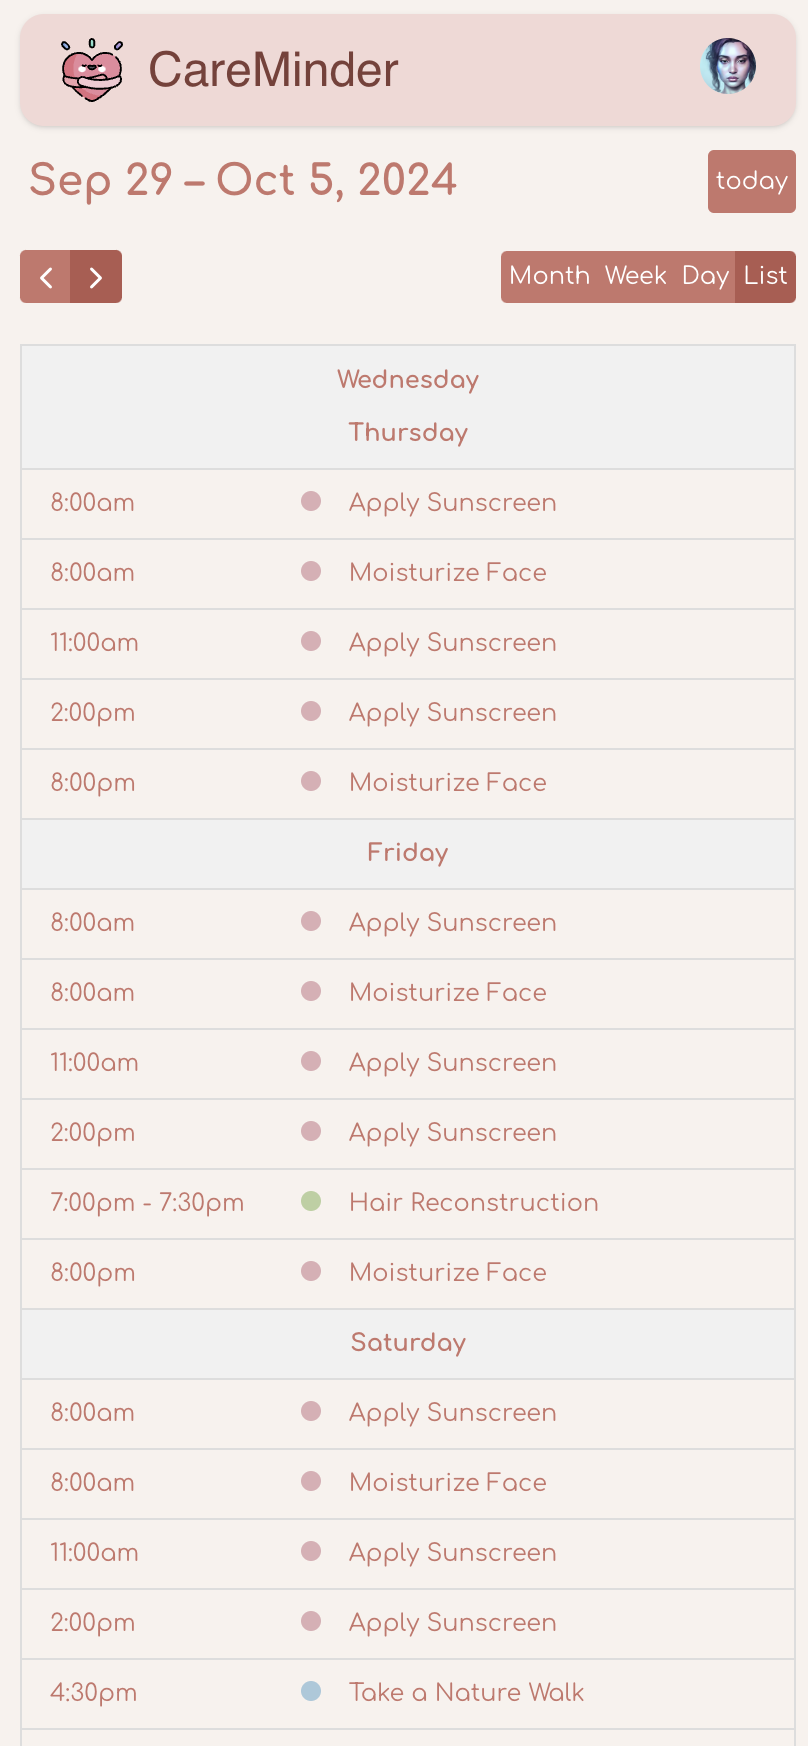Select the Friday day header
Image resolution: width=808 pixels, height=1746 pixels.
click(x=408, y=853)
